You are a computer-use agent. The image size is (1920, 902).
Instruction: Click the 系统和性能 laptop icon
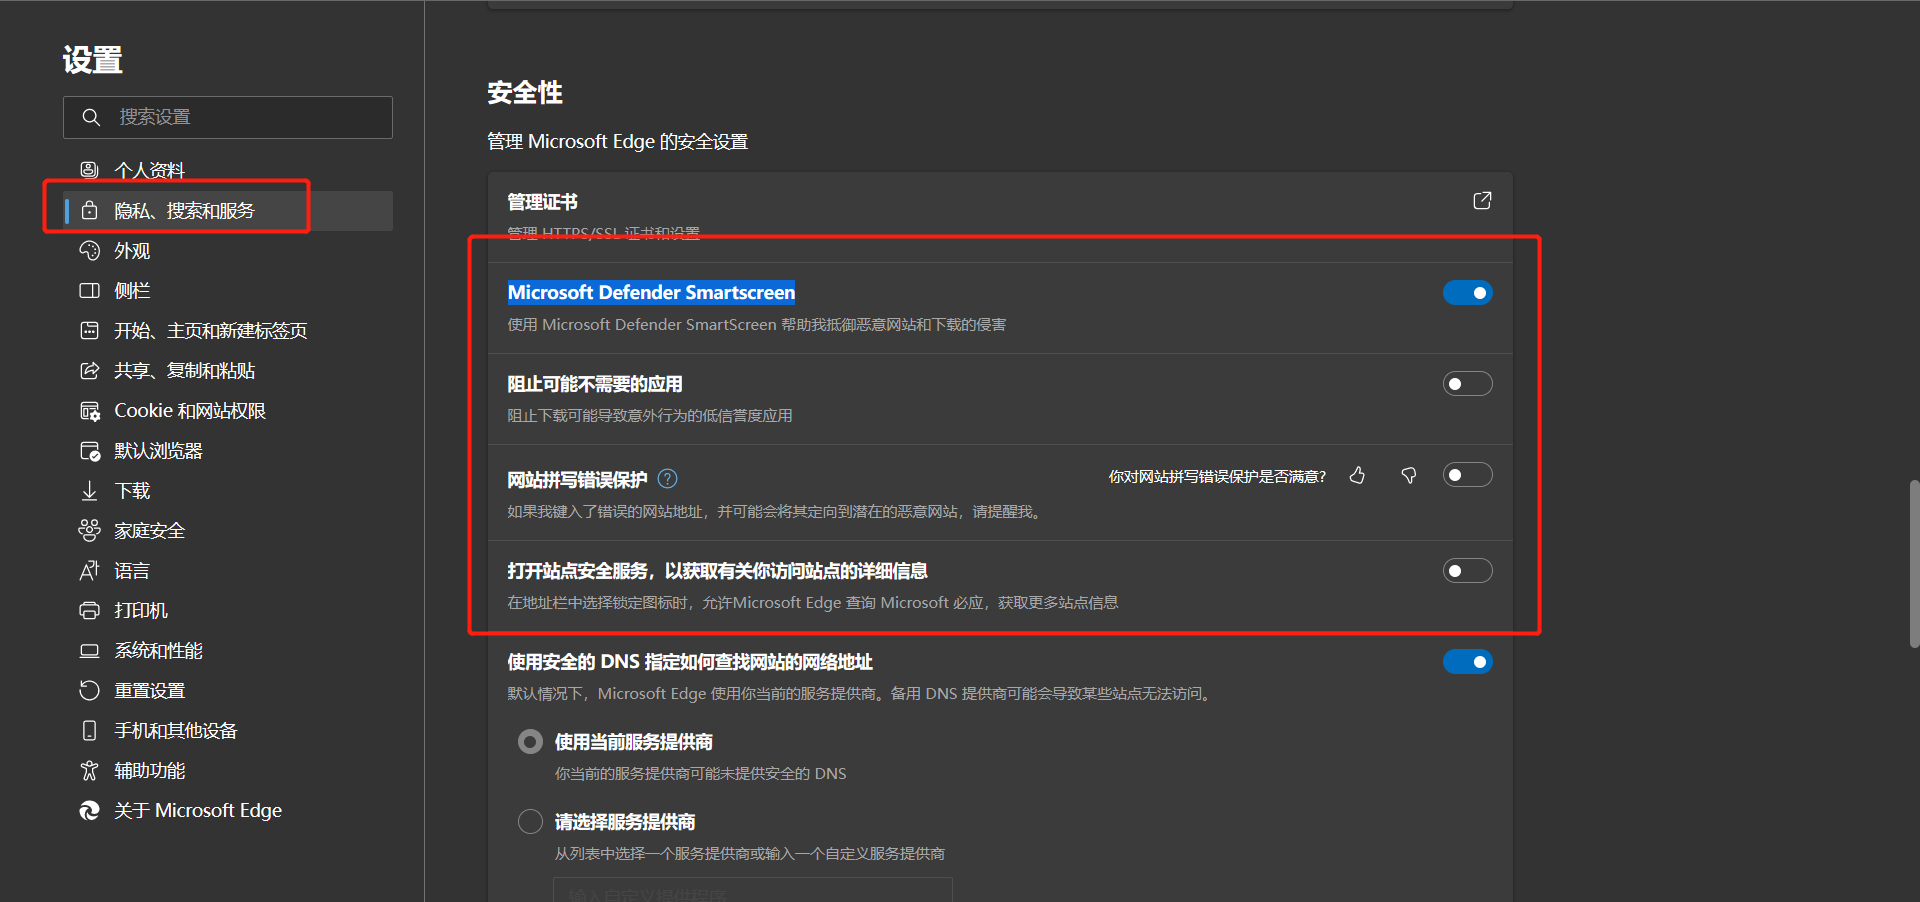(89, 650)
